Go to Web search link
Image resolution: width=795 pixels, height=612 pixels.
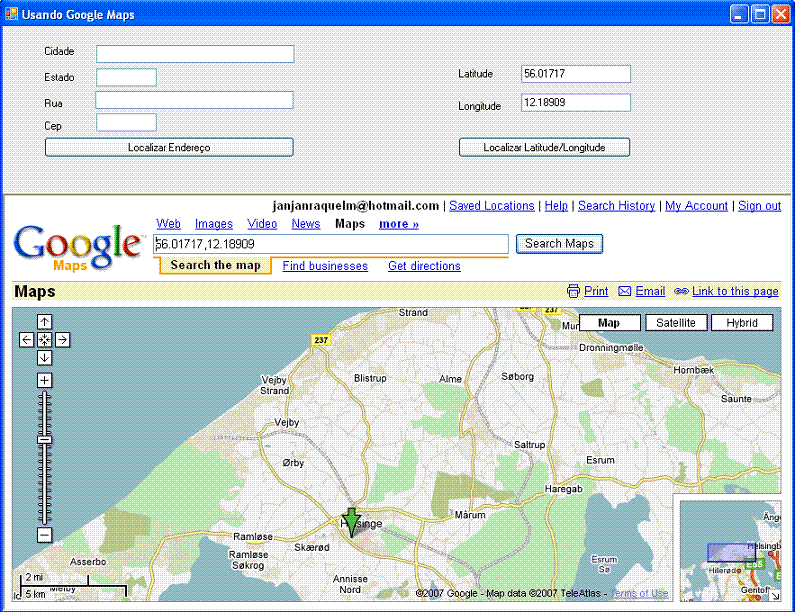coord(168,224)
